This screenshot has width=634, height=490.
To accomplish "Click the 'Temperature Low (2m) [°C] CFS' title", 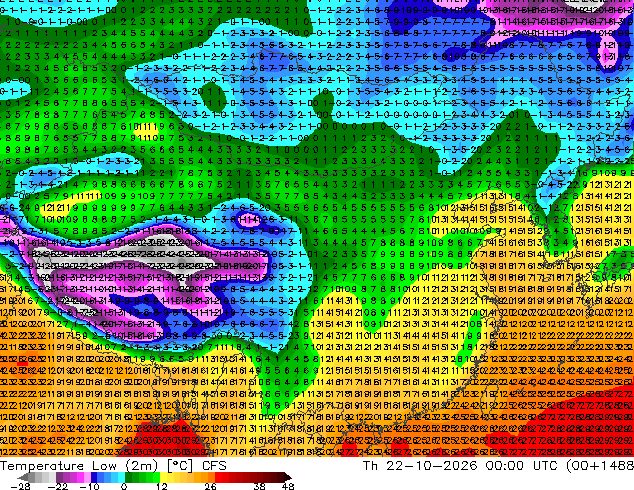I will click(x=113, y=466).
